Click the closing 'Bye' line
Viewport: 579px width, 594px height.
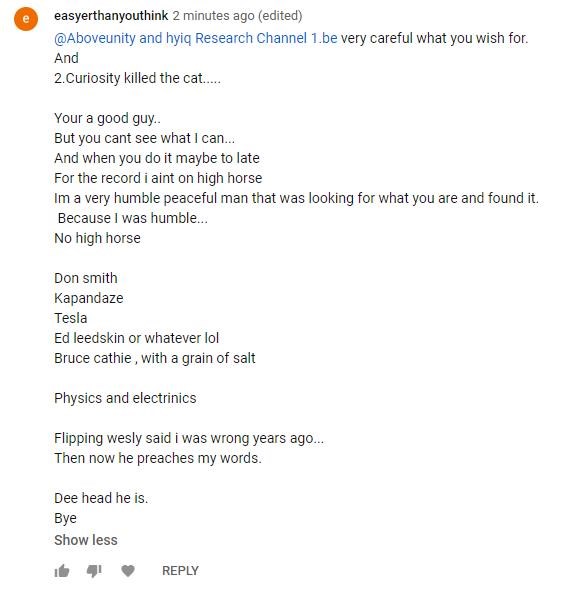pyautogui.click(x=65, y=518)
